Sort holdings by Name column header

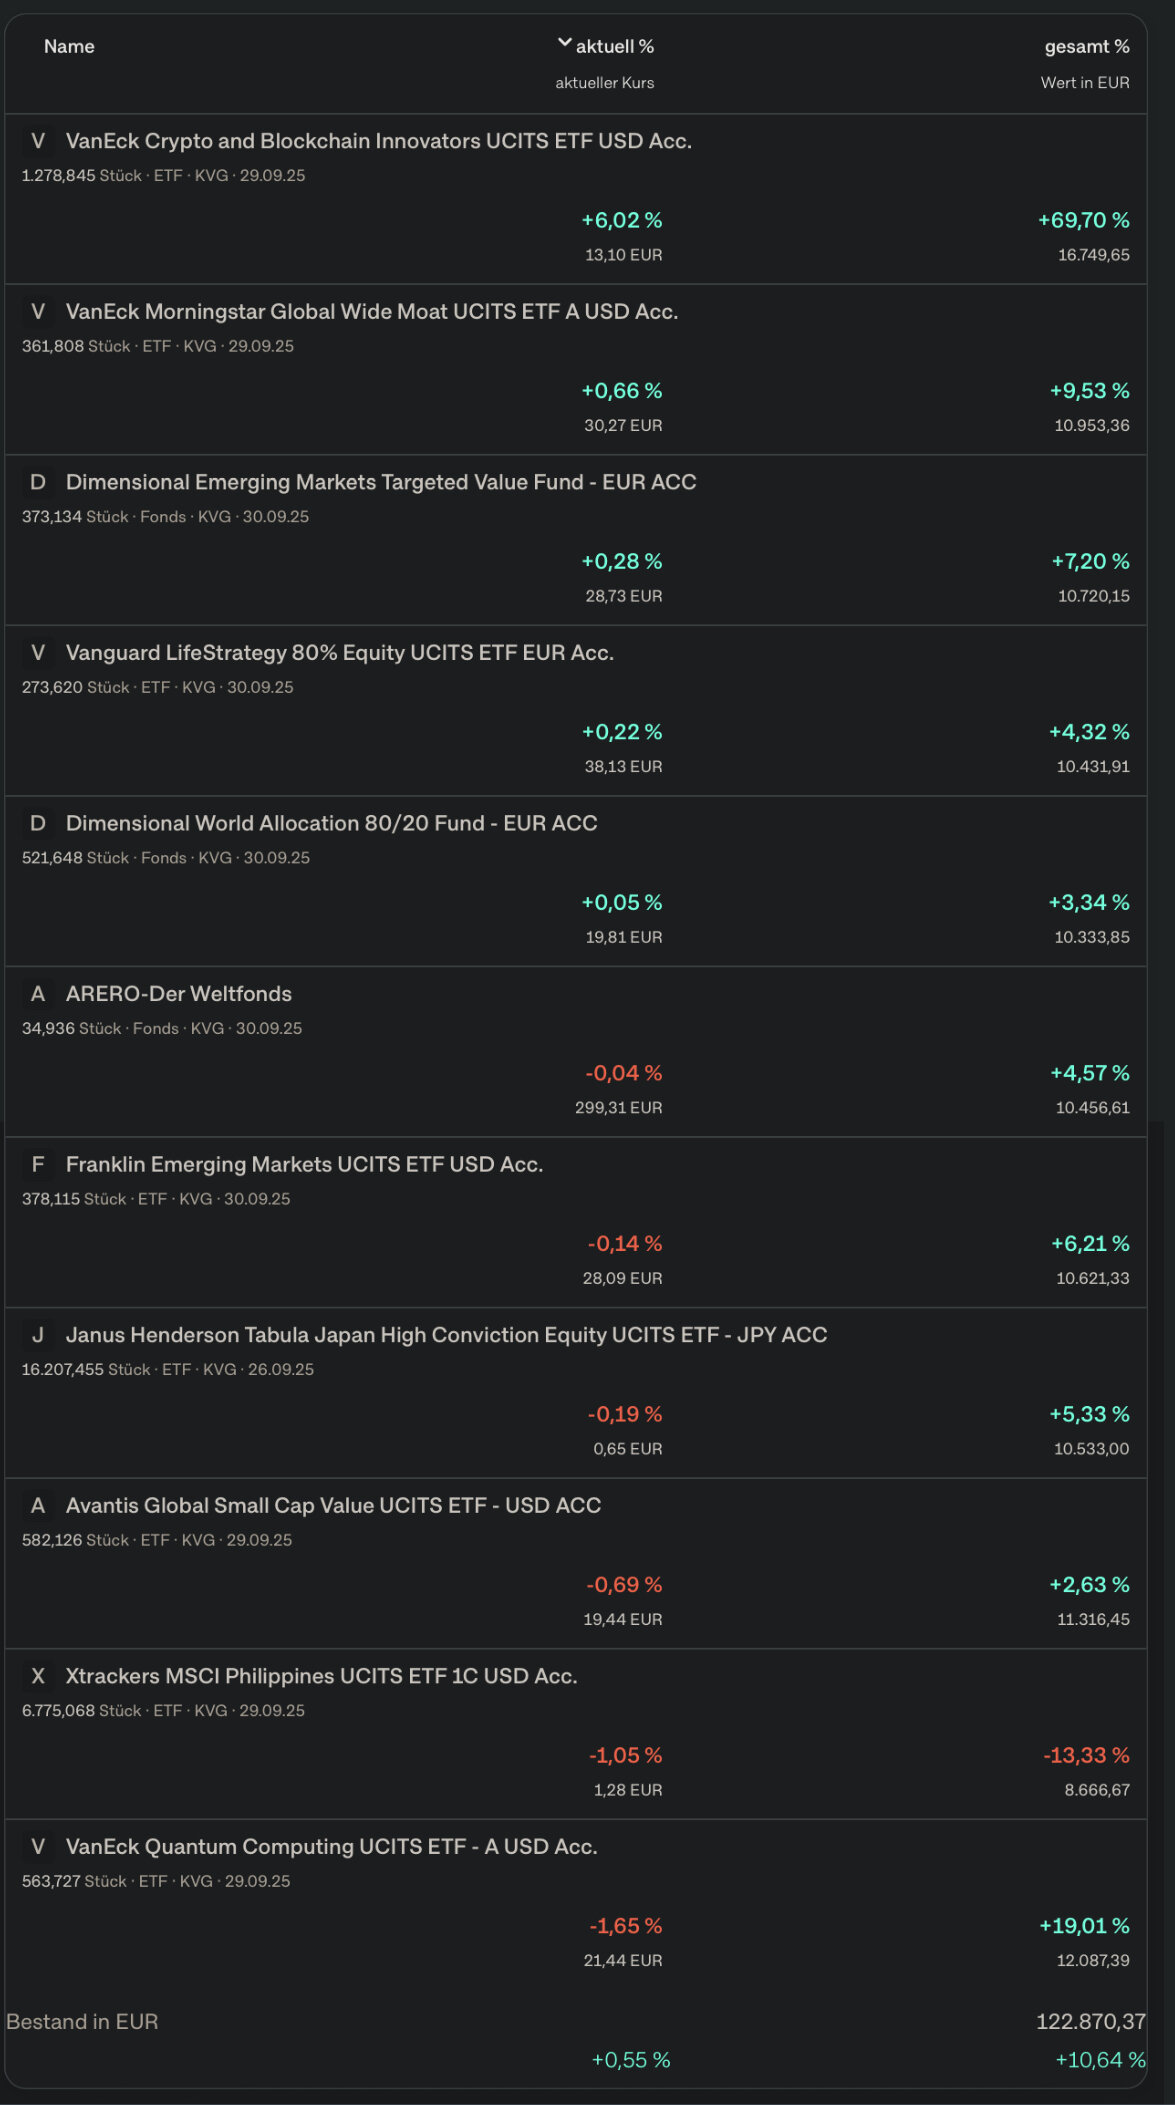pos(69,46)
